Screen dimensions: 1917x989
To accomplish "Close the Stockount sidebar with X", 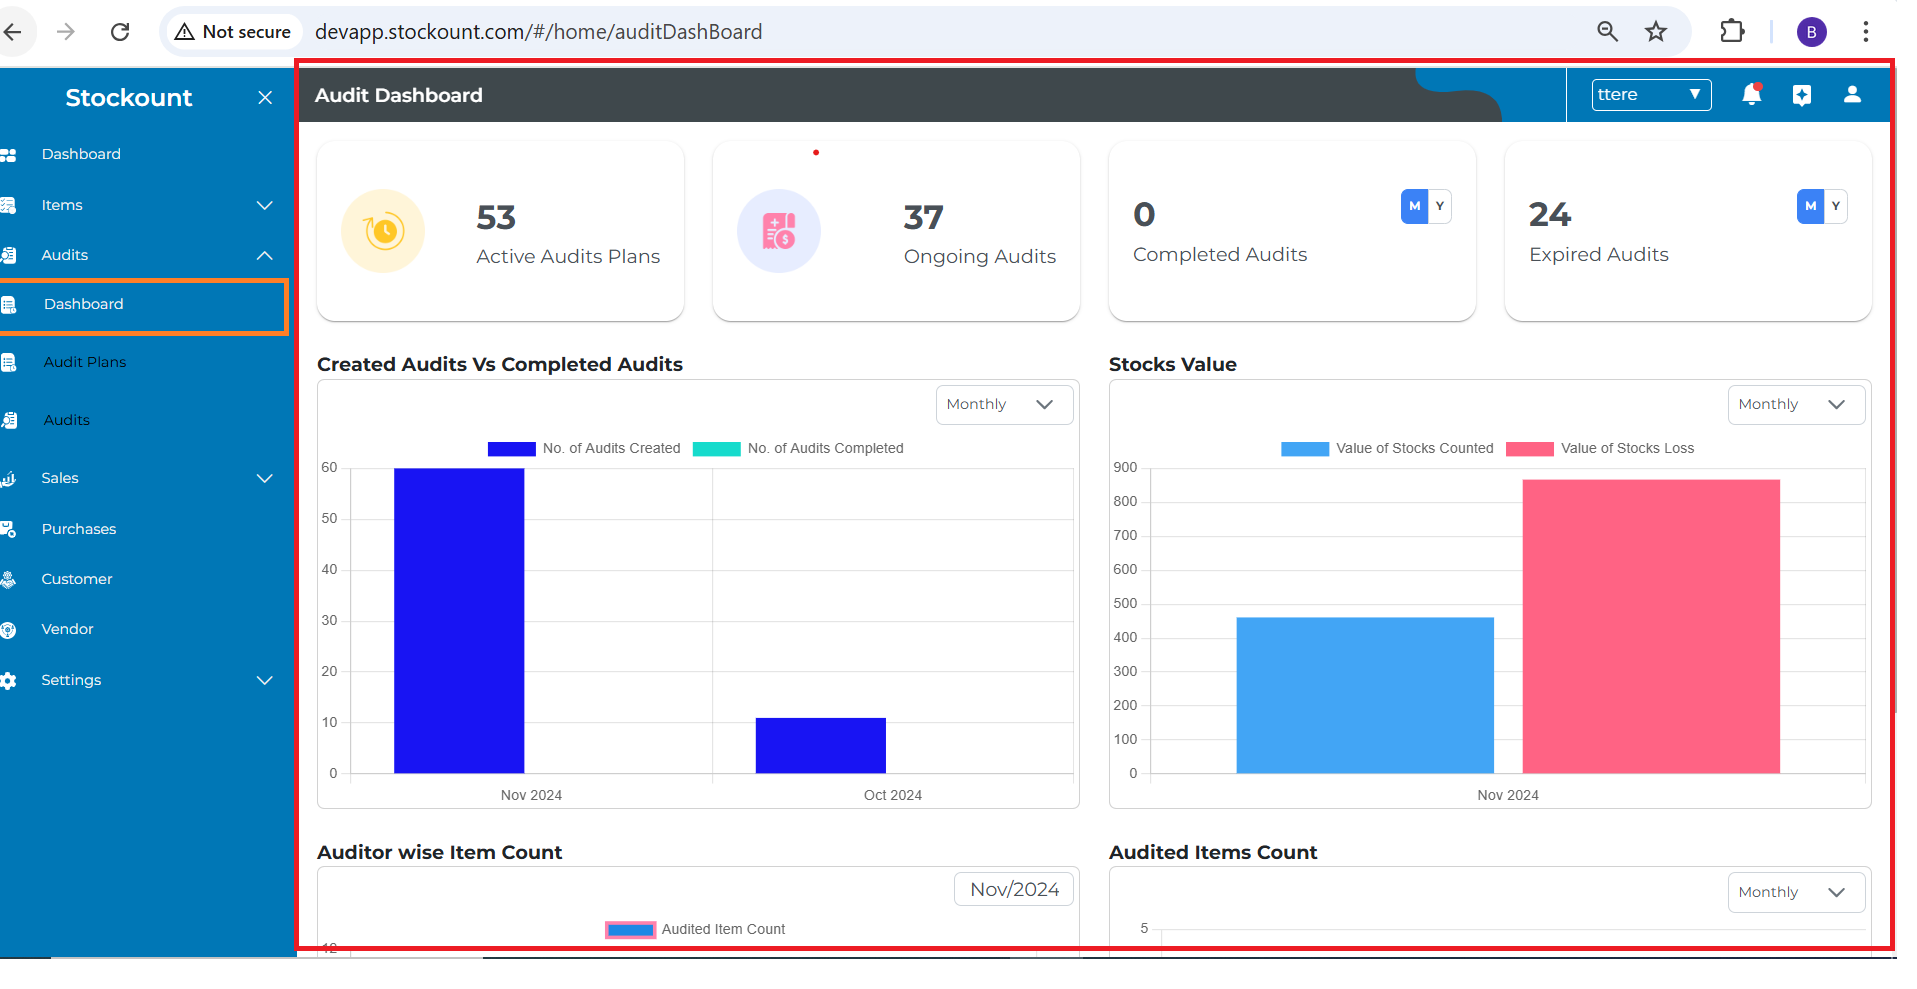I will (265, 98).
